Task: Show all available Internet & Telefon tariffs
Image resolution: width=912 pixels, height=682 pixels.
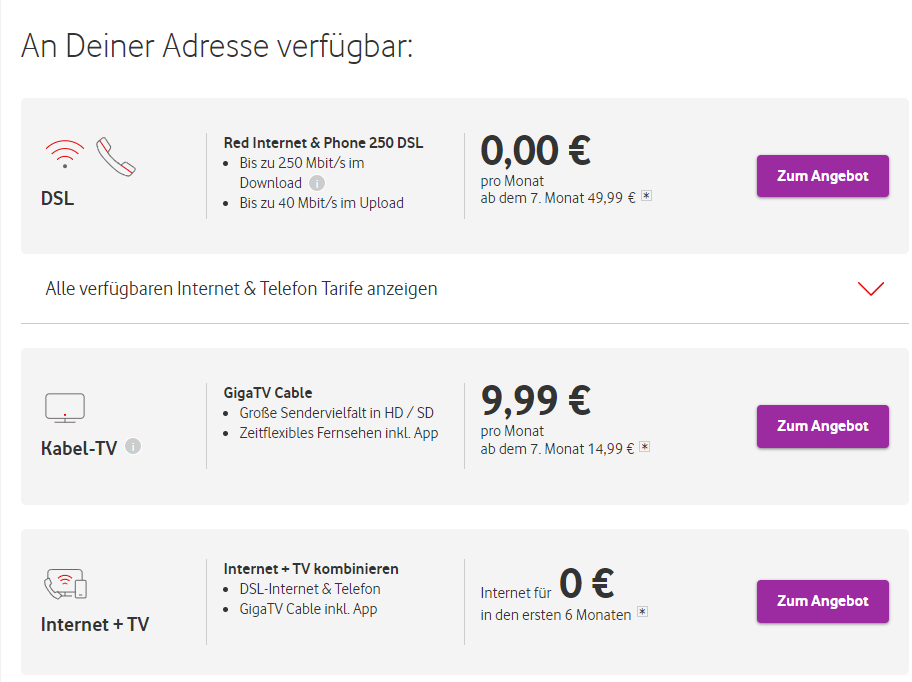Action: 241,289
